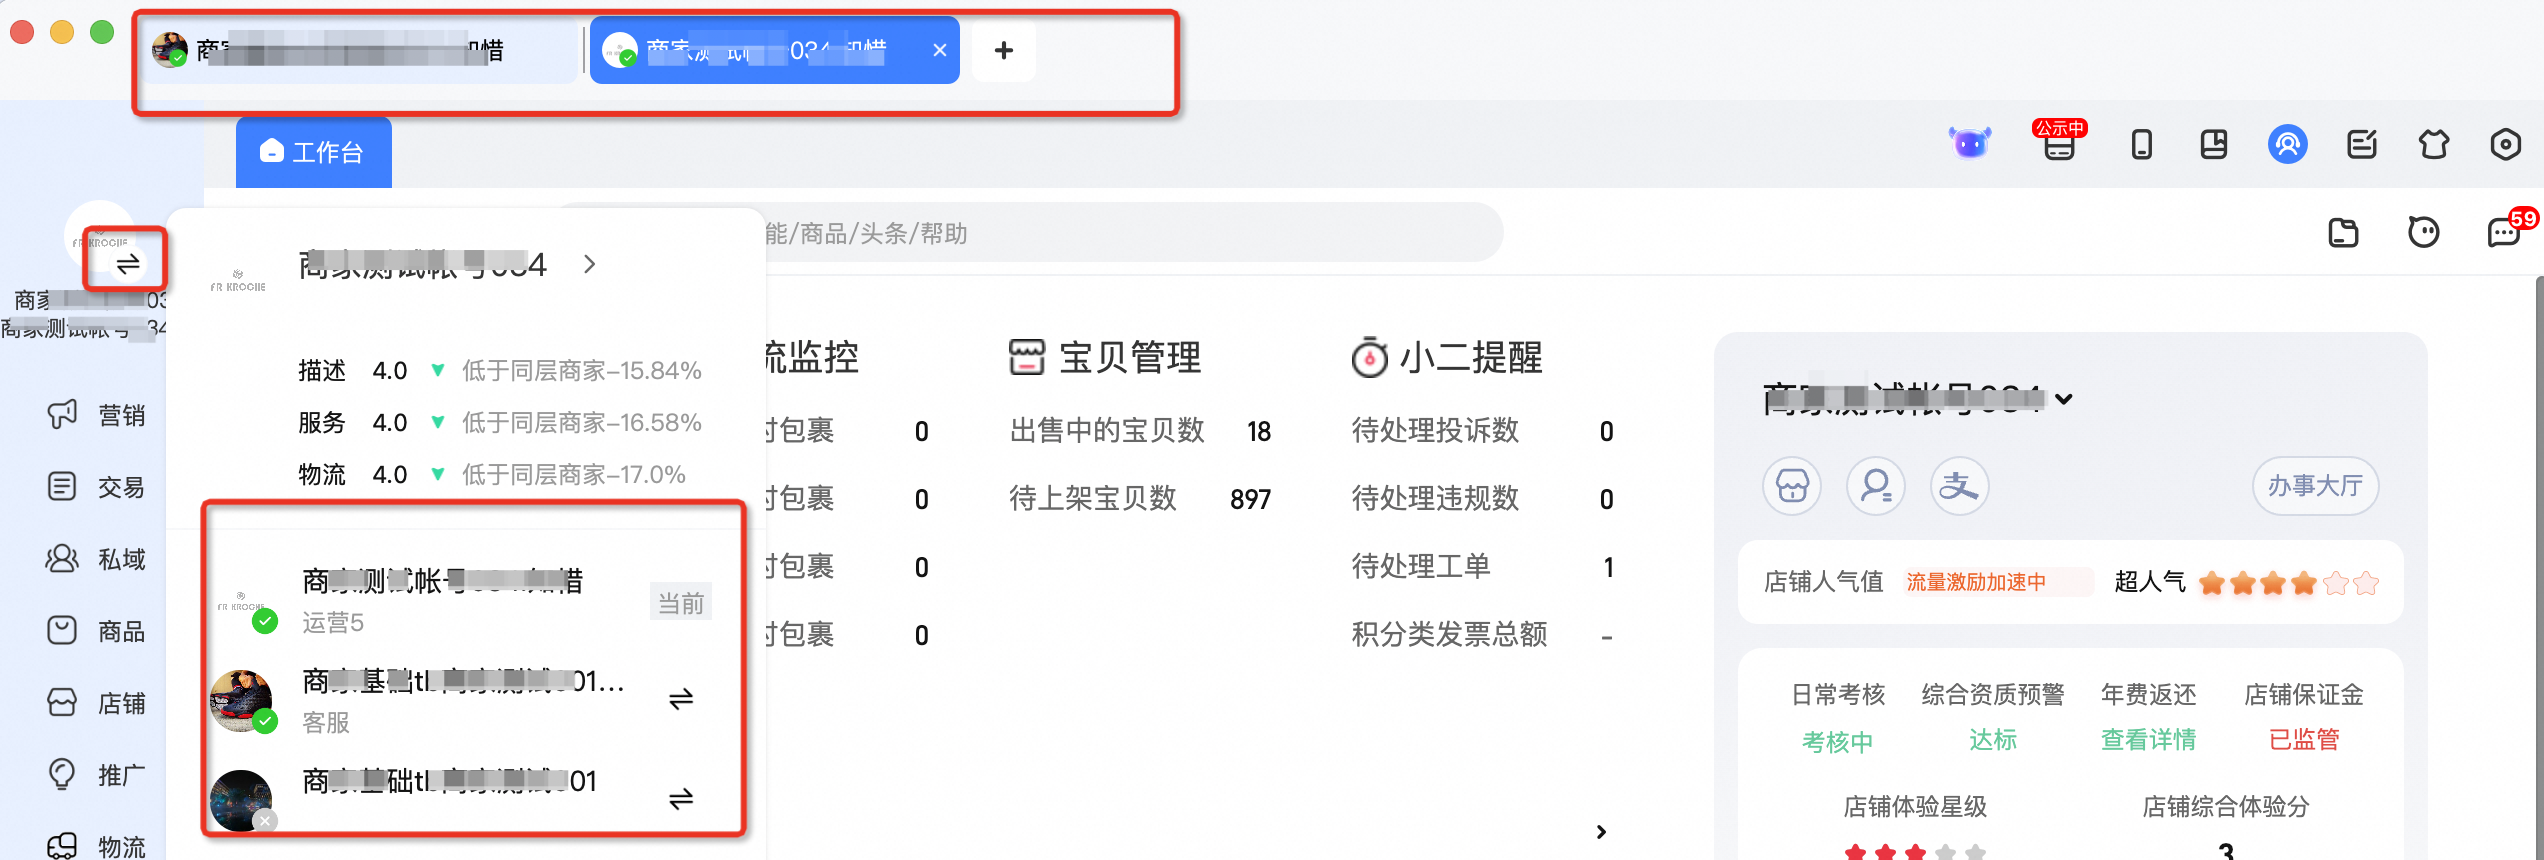Expand store details chevron in popup header

point(590,264)
